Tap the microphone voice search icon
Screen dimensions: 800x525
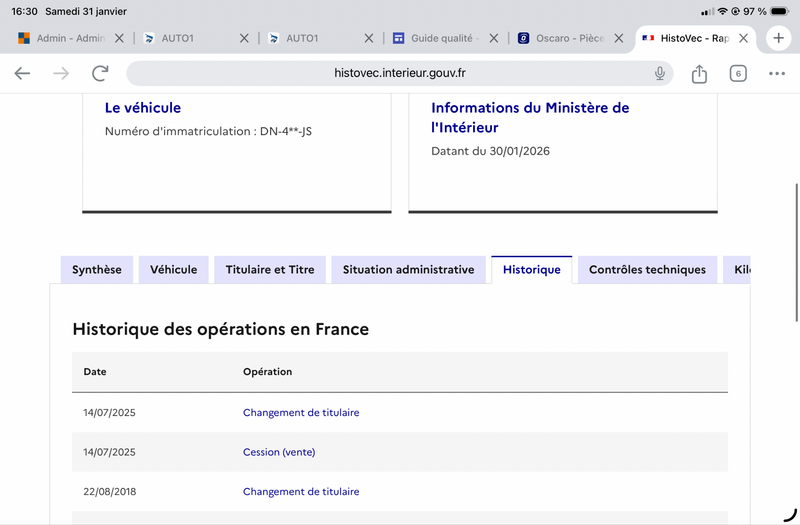(x=660, y=73)
